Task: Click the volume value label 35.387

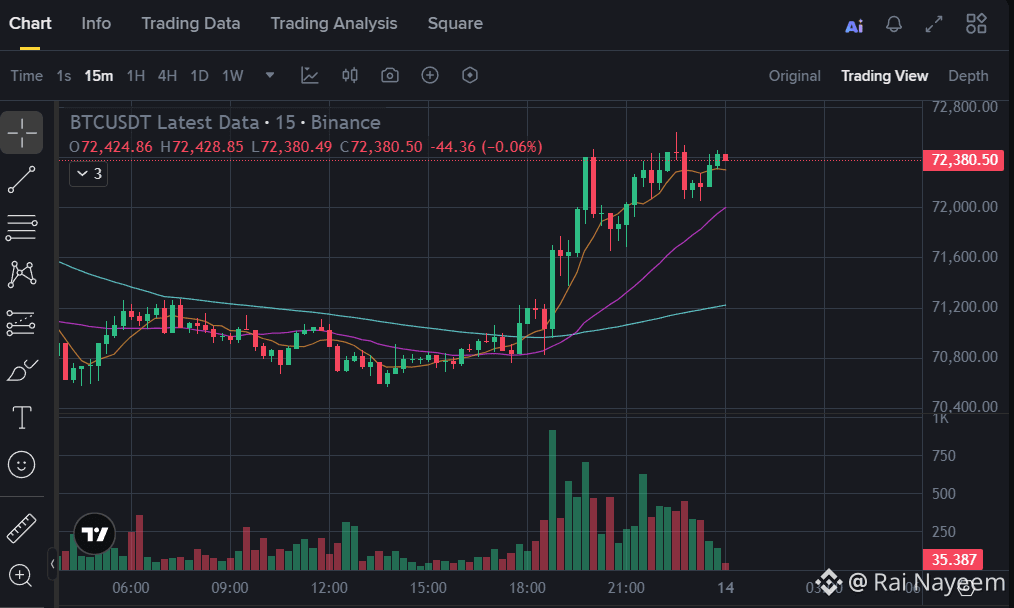Action: 953,559
